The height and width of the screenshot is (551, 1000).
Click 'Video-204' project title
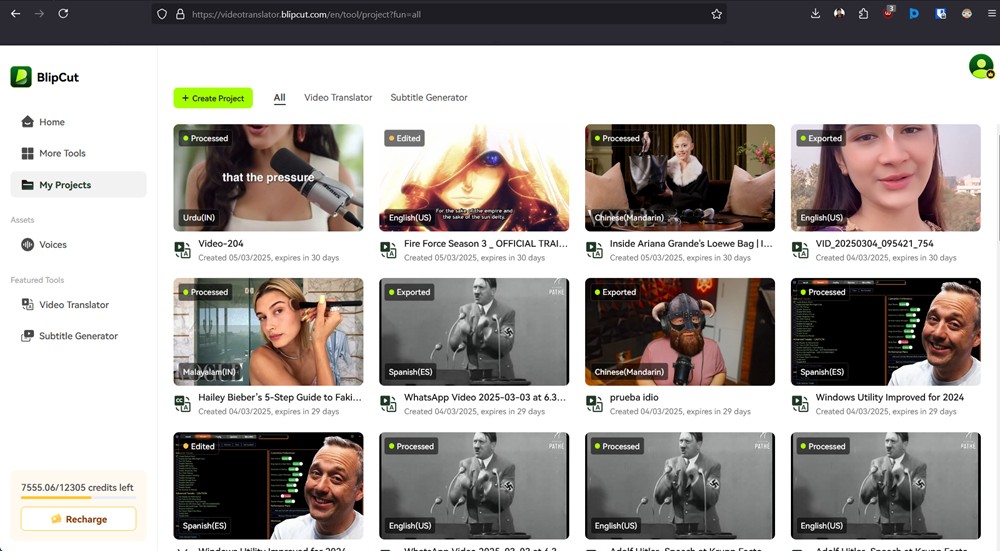(x=221, y=244)
